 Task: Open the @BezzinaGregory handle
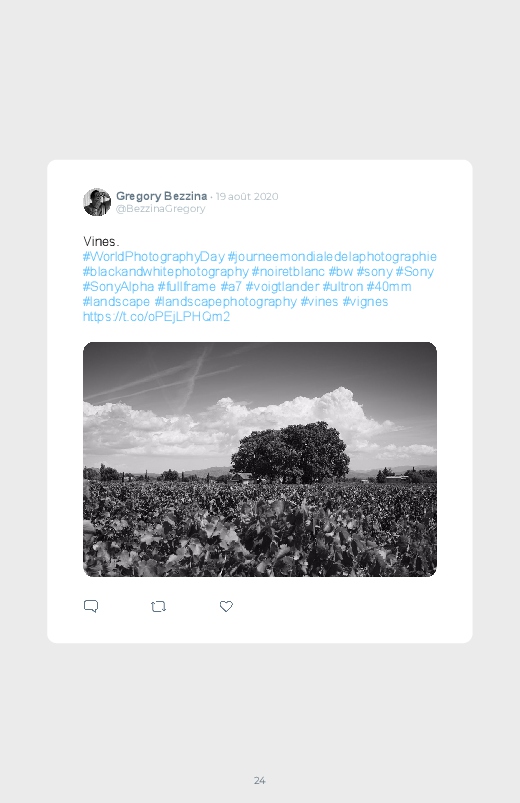tap(160, 209)
